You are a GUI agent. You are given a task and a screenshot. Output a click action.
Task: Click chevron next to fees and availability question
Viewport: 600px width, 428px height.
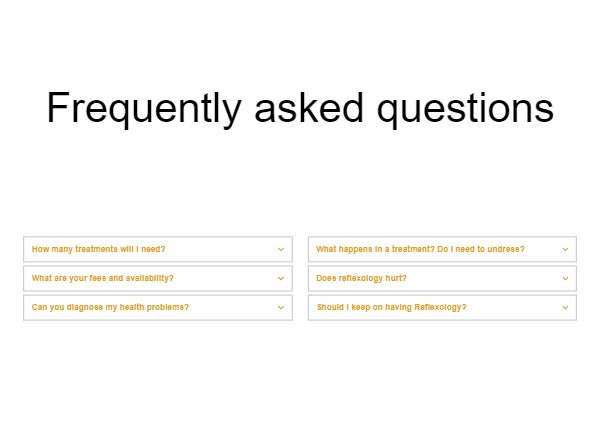coord(281,278)
